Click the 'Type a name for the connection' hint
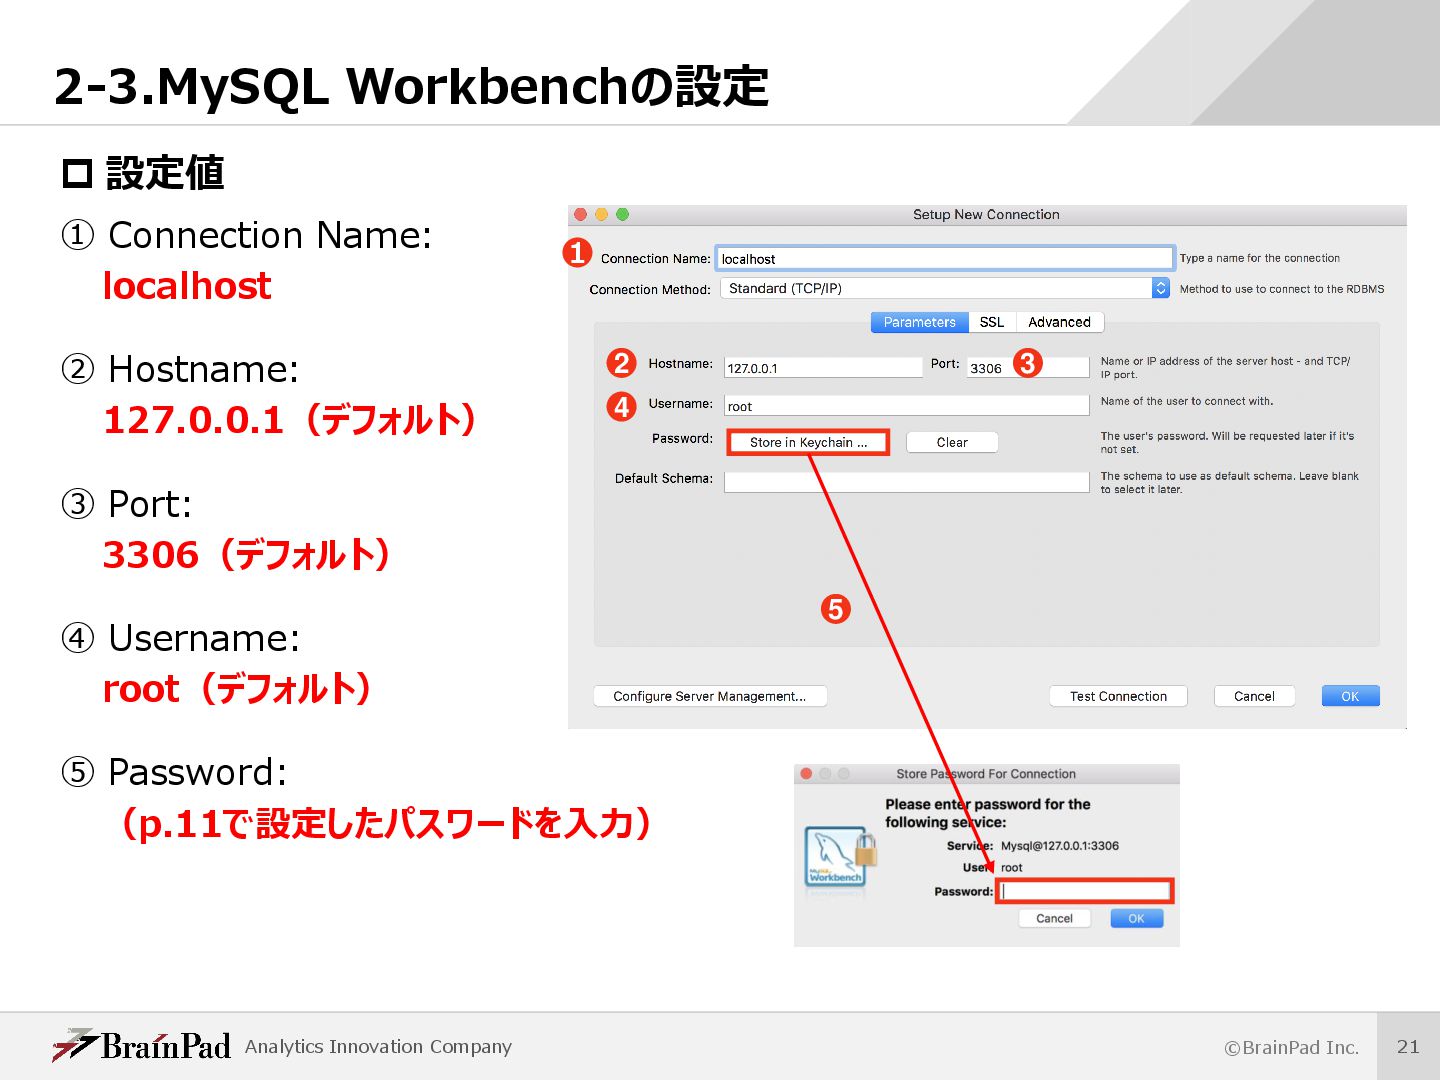Viewport: 1440px width, 1080px height. (1260, 258)
